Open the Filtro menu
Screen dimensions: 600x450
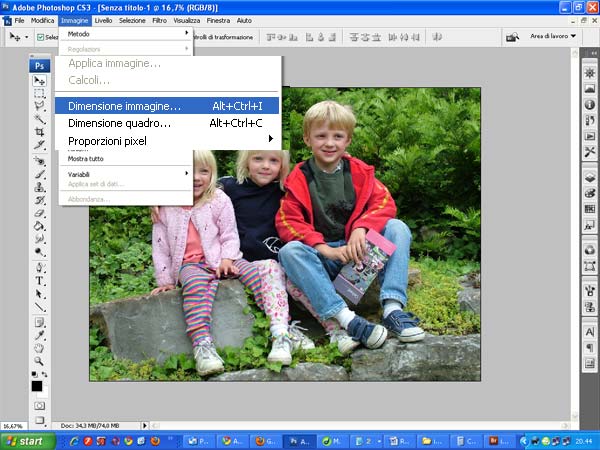pyautogui.click(x=159, y=21)
